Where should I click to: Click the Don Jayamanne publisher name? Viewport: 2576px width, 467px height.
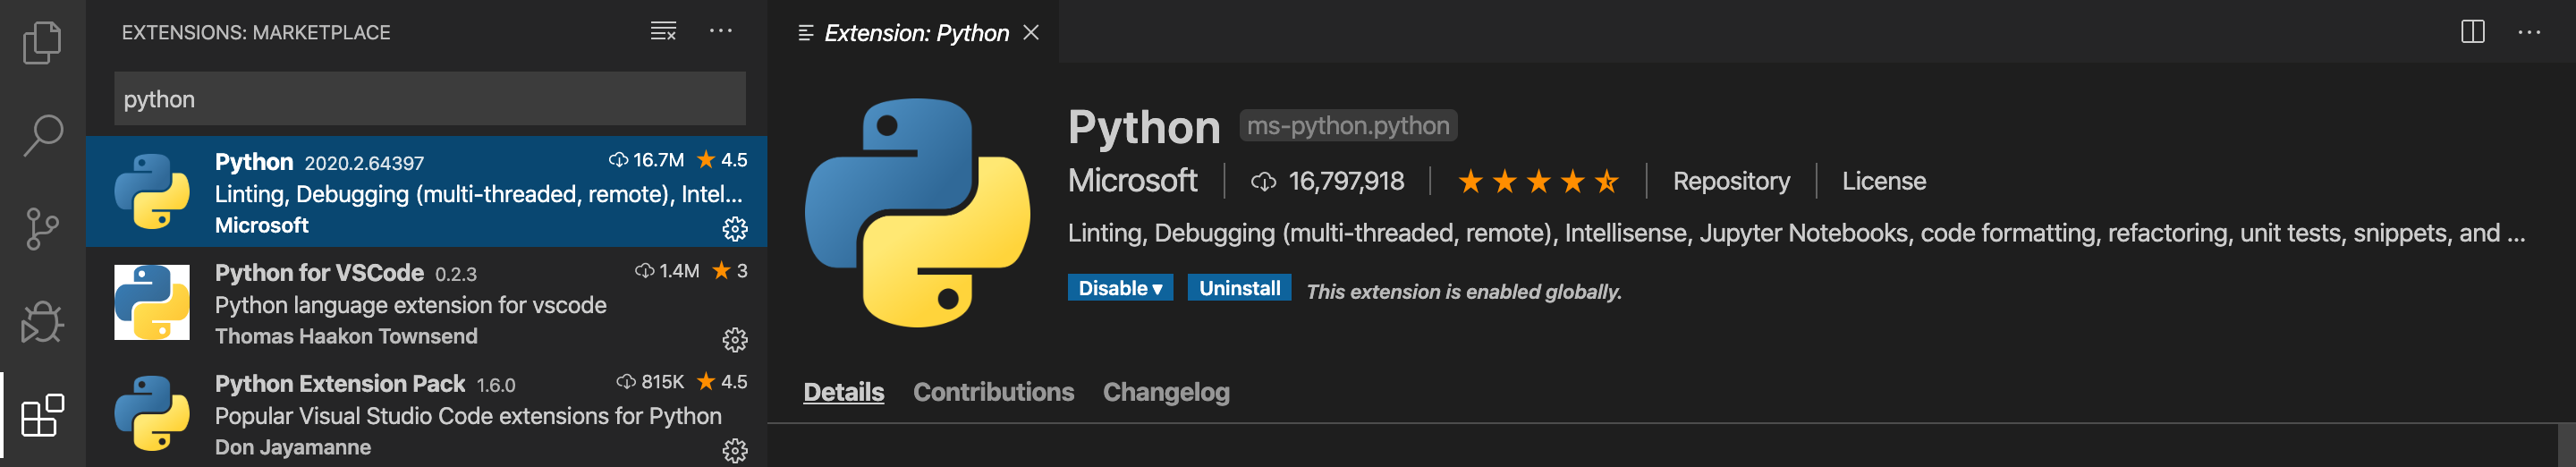[293, 448]
